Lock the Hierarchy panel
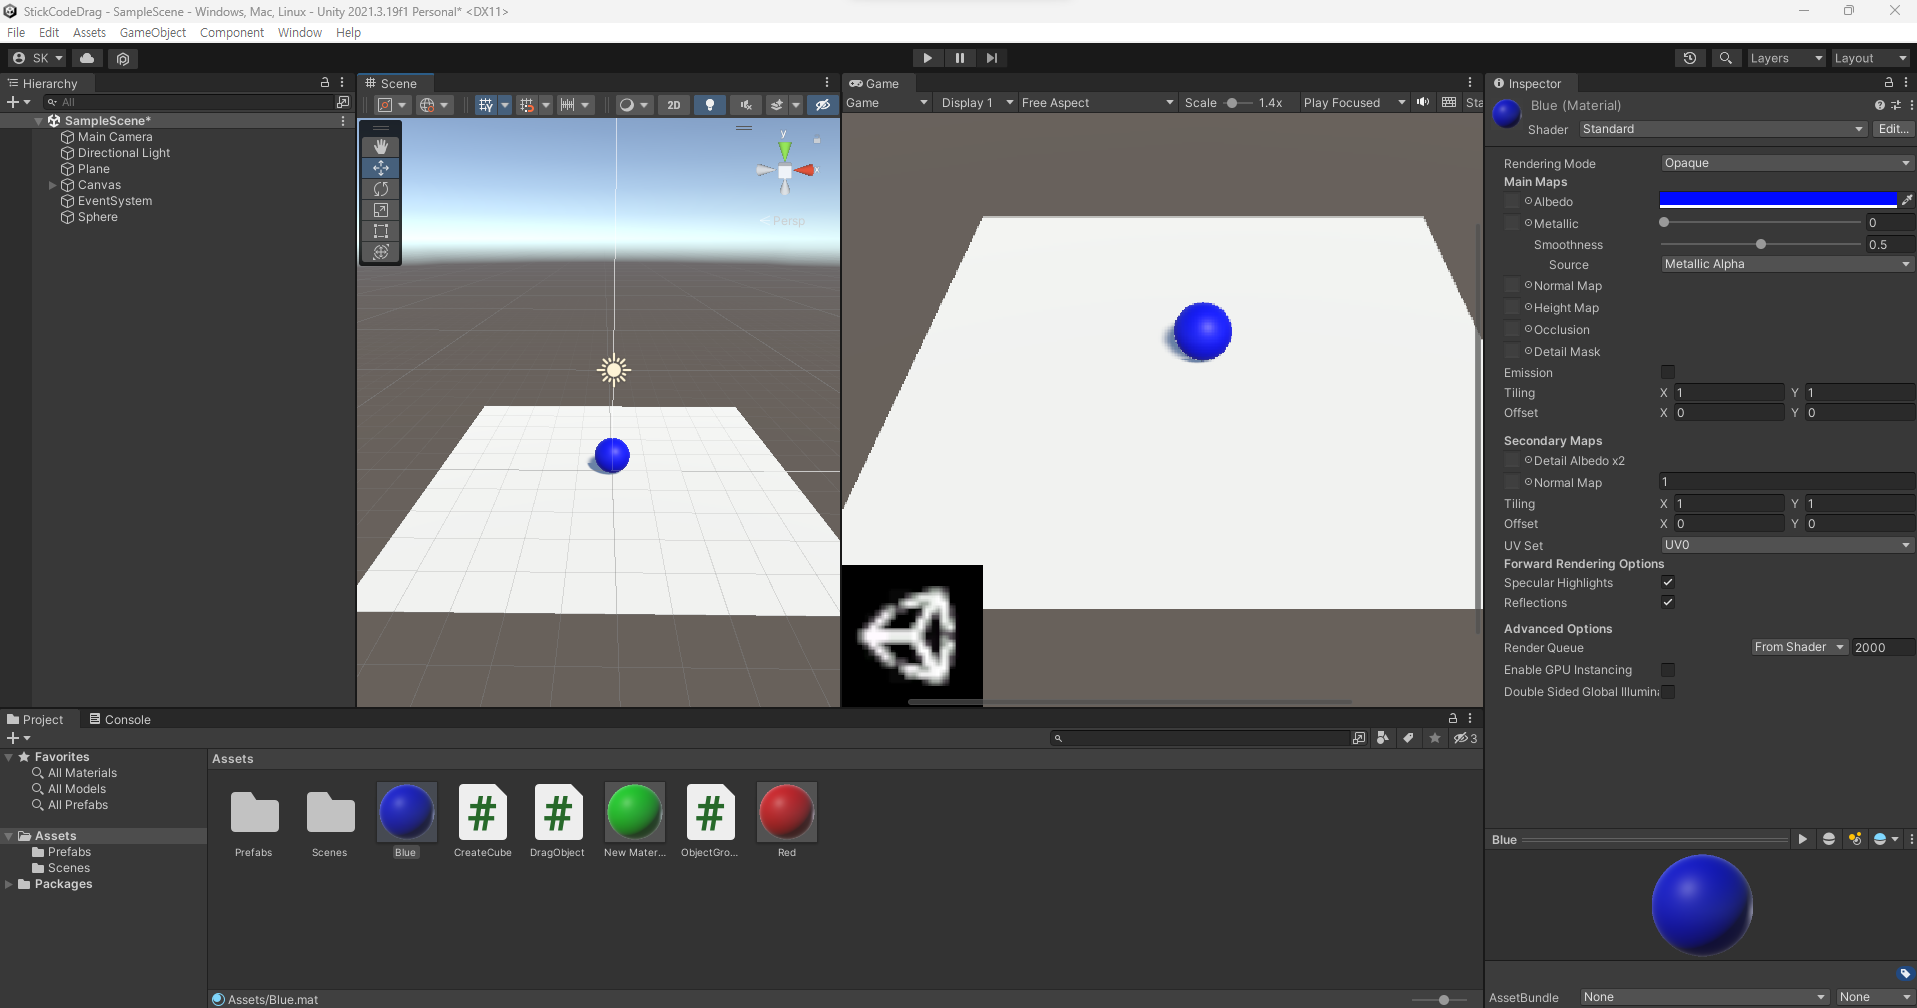The image size is (1917, 1008). point(325,82)
